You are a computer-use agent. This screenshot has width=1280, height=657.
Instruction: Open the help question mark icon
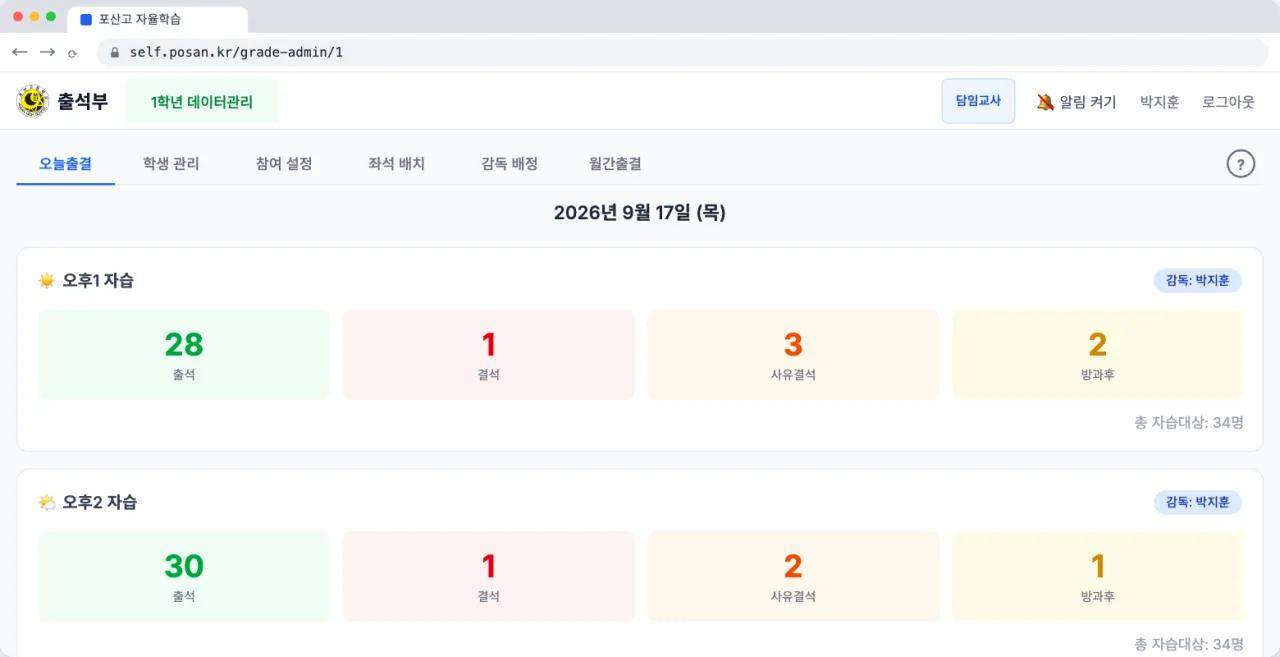pyautogui.click(x=1240, y=164)
